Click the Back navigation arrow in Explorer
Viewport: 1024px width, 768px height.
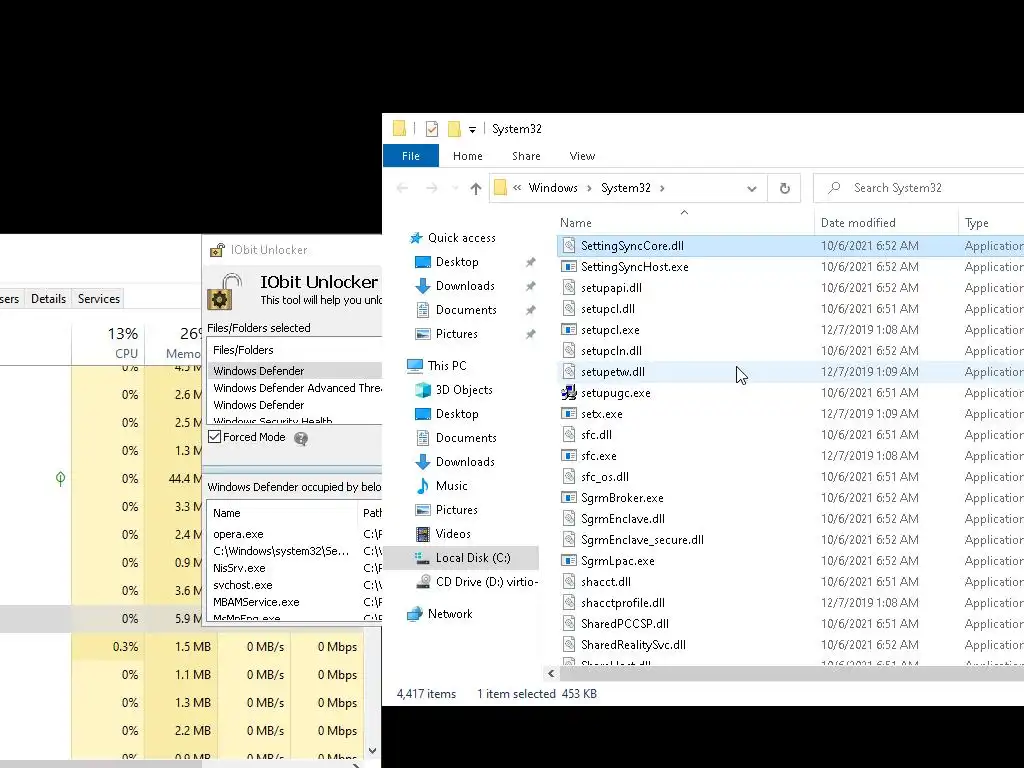(x=402, y=188)
